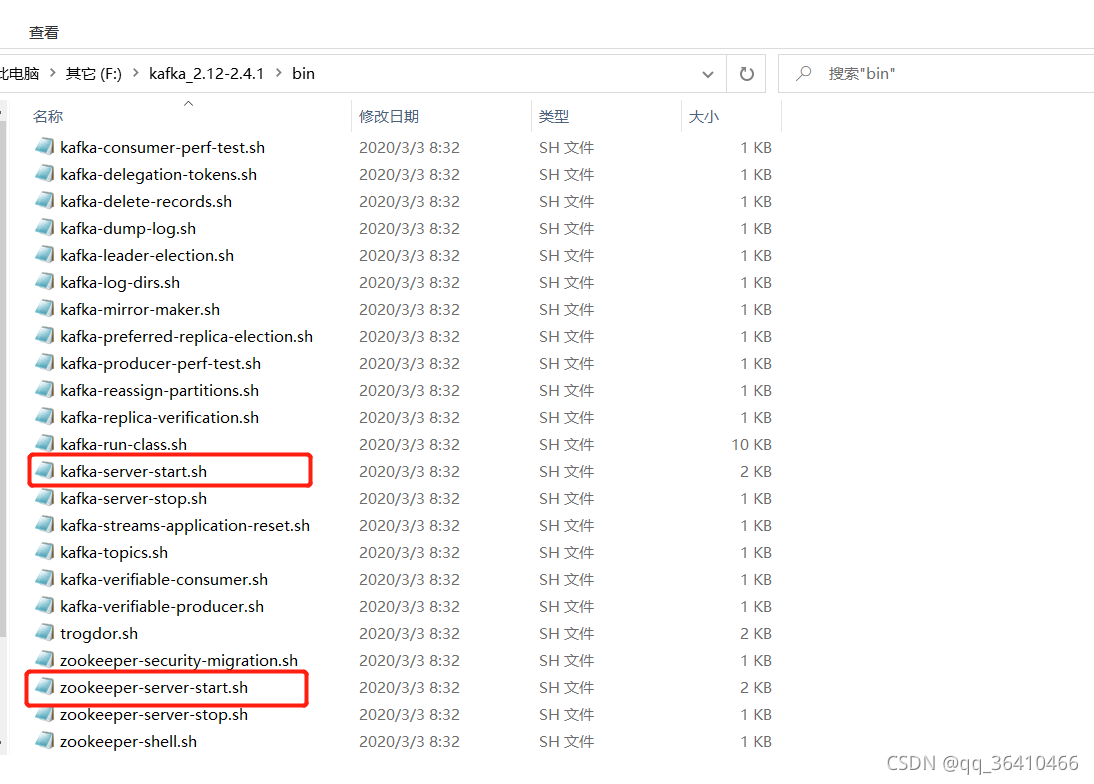Screen dimensions: 1094x784
Task: Click the kafka-replica-verification.sh file icon
Action: click(45, 417)
